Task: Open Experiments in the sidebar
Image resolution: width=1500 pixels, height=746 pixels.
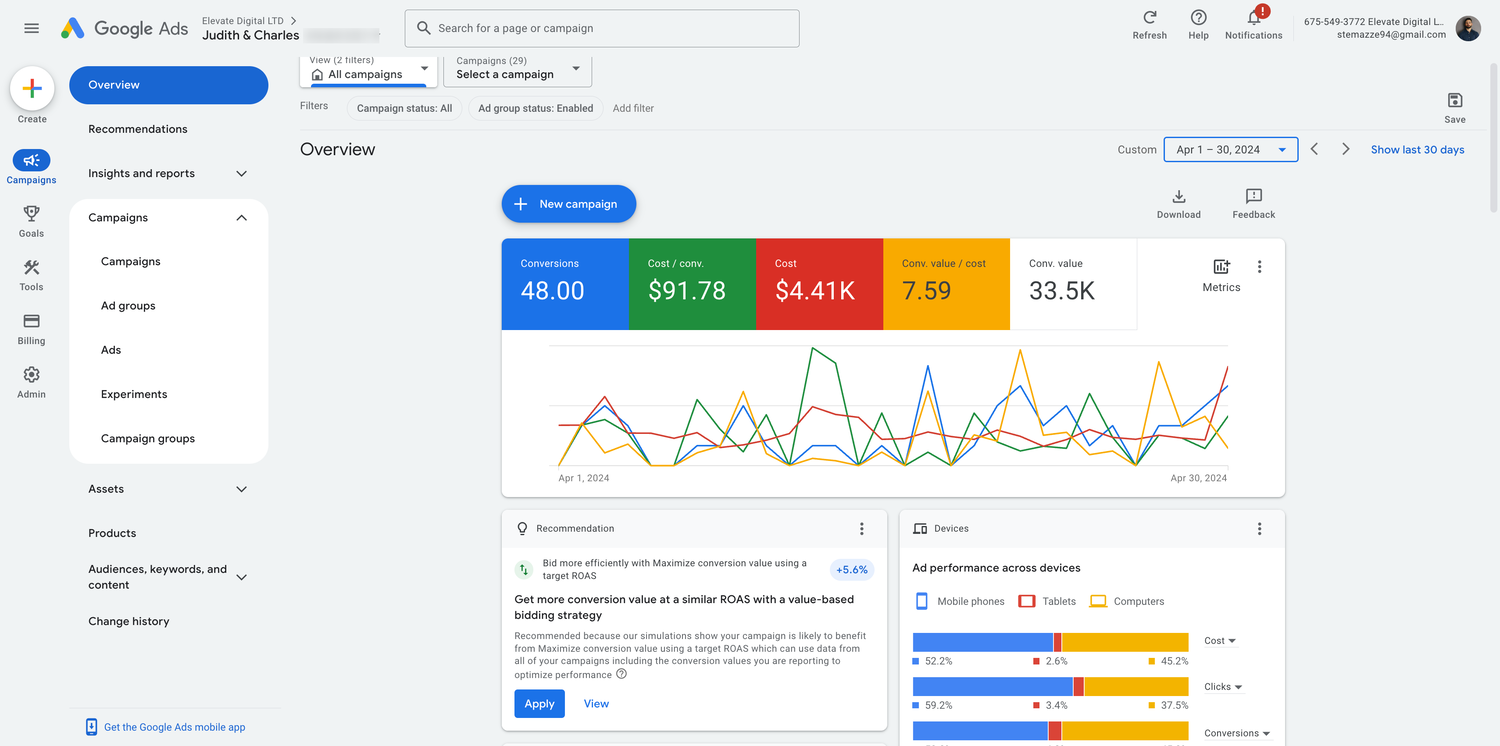Action: pos(134,394)
